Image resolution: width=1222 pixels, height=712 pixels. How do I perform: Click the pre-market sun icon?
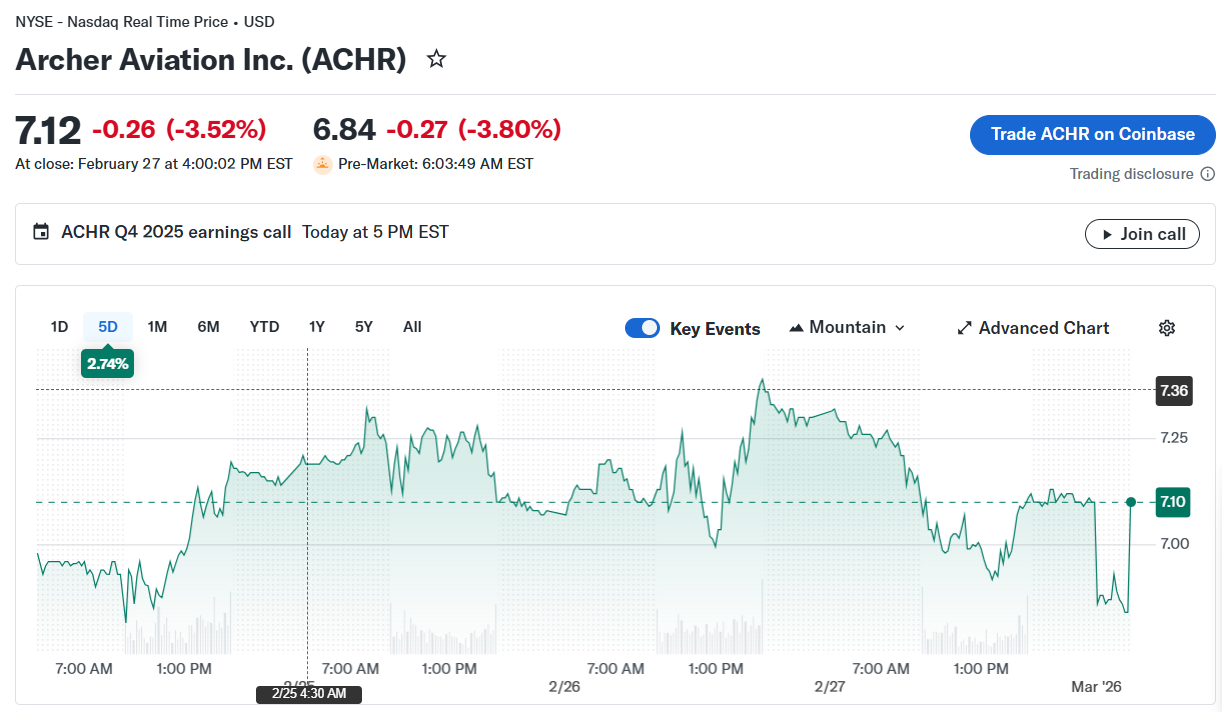(x=322, y=164)
